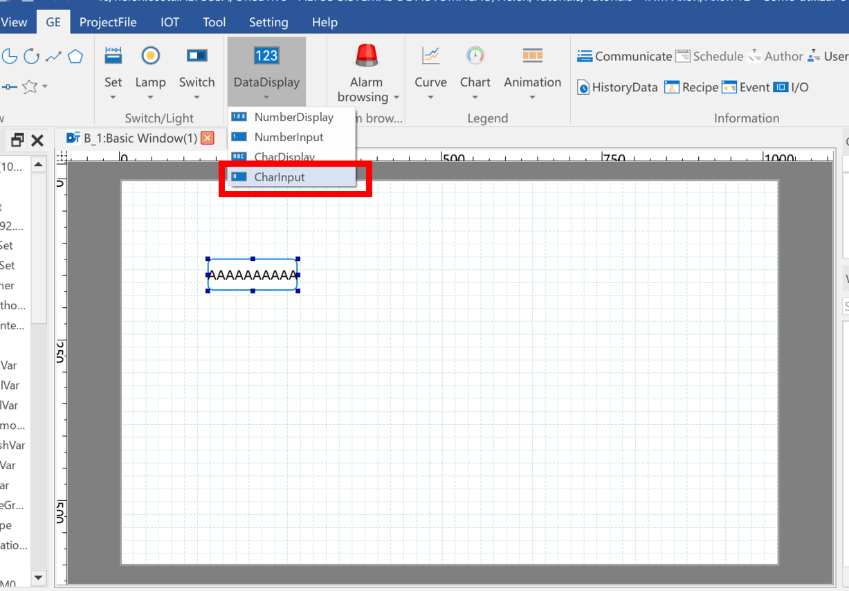The width and height of the screenshot is (849, 591).
Task: Open the Schedule settings
Action: pos(709,56)
